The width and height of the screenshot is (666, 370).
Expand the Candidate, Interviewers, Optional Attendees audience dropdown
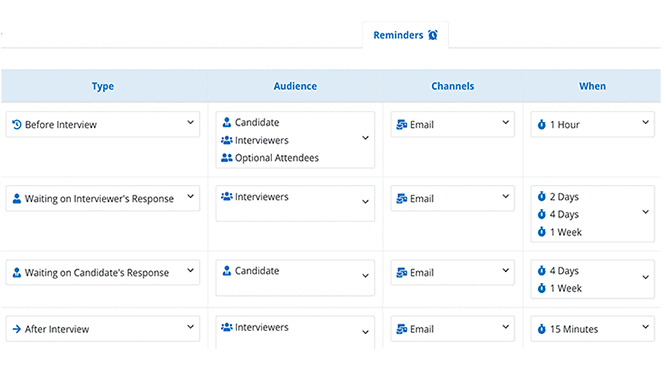[x=295, y=140]
